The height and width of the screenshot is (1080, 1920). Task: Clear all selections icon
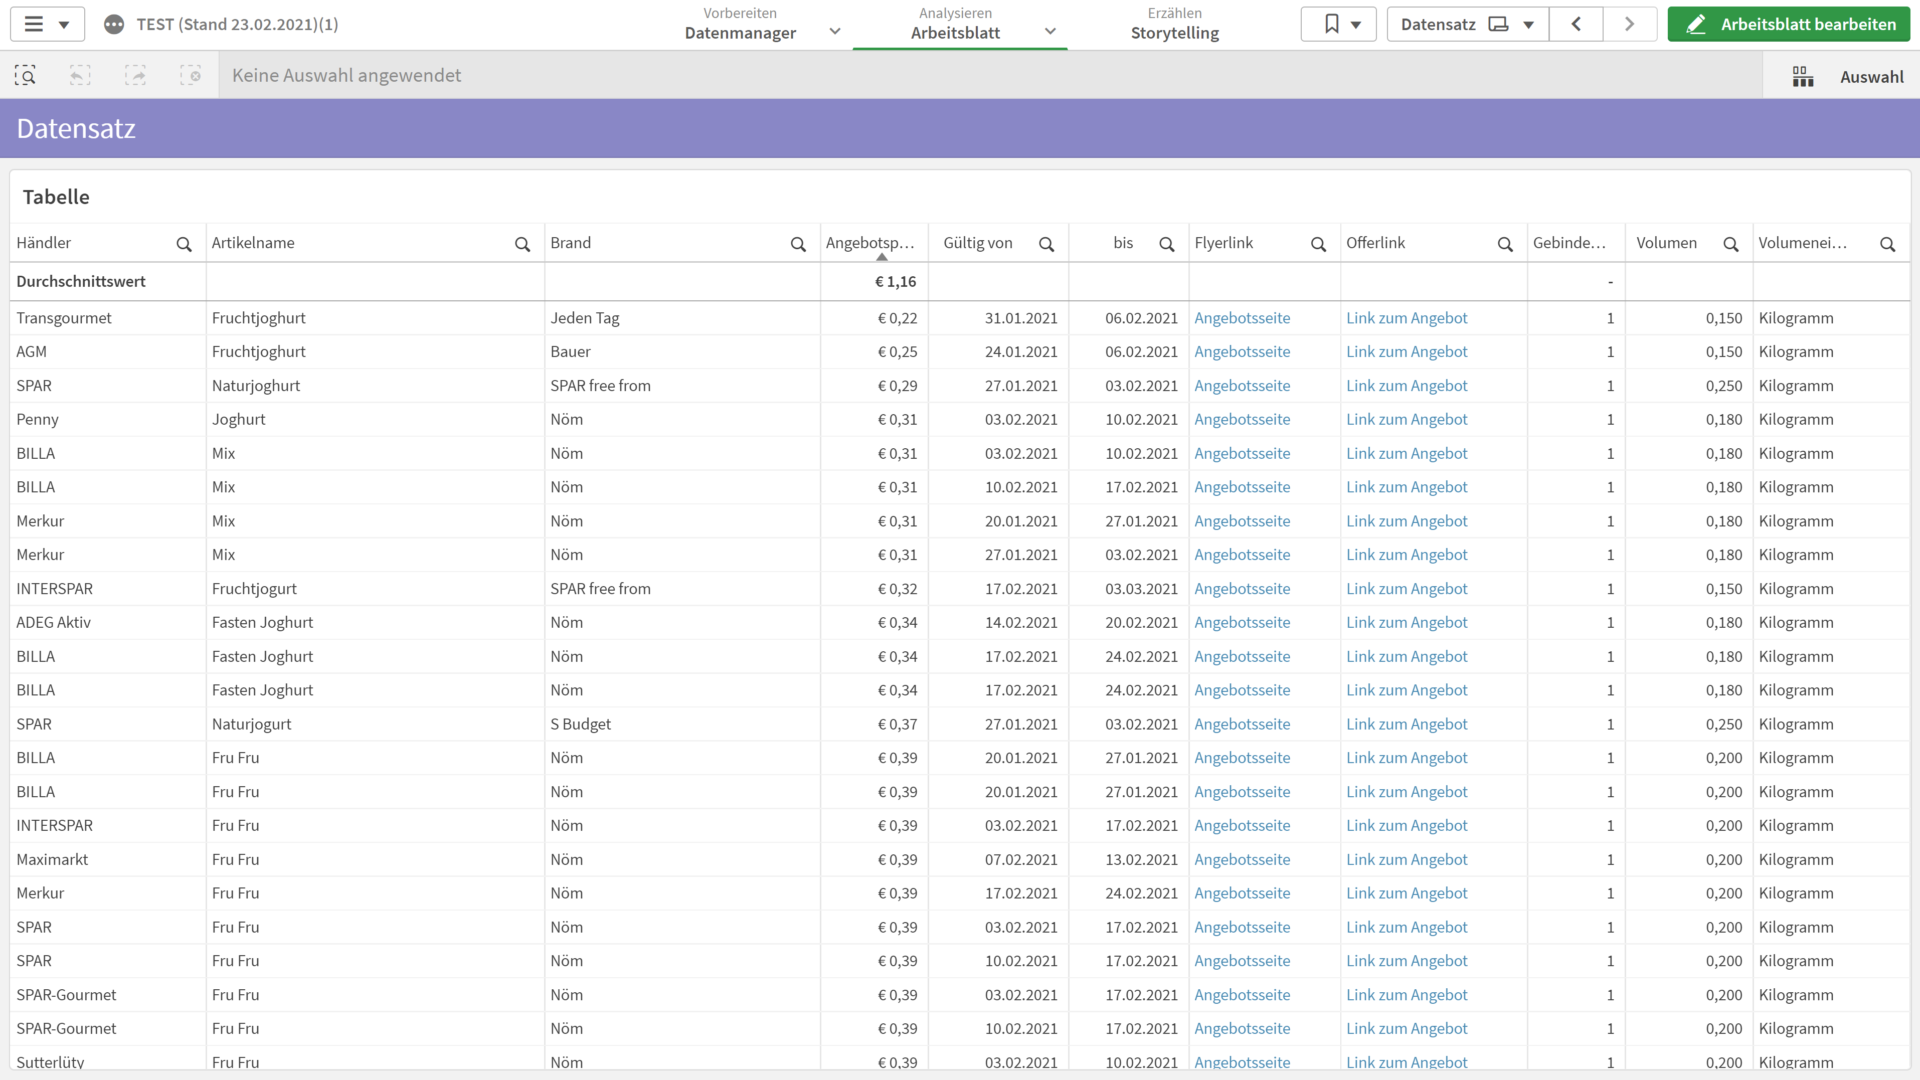[x=190, y=75]
